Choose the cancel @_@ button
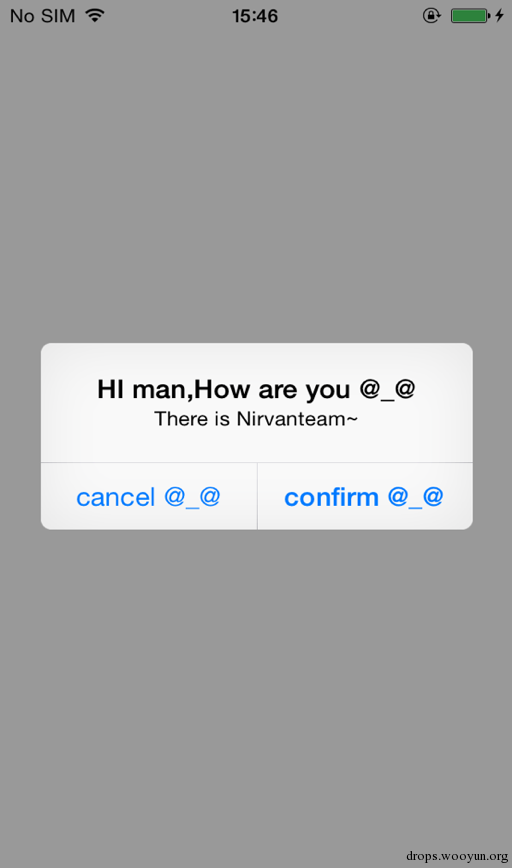 (149, 497)
